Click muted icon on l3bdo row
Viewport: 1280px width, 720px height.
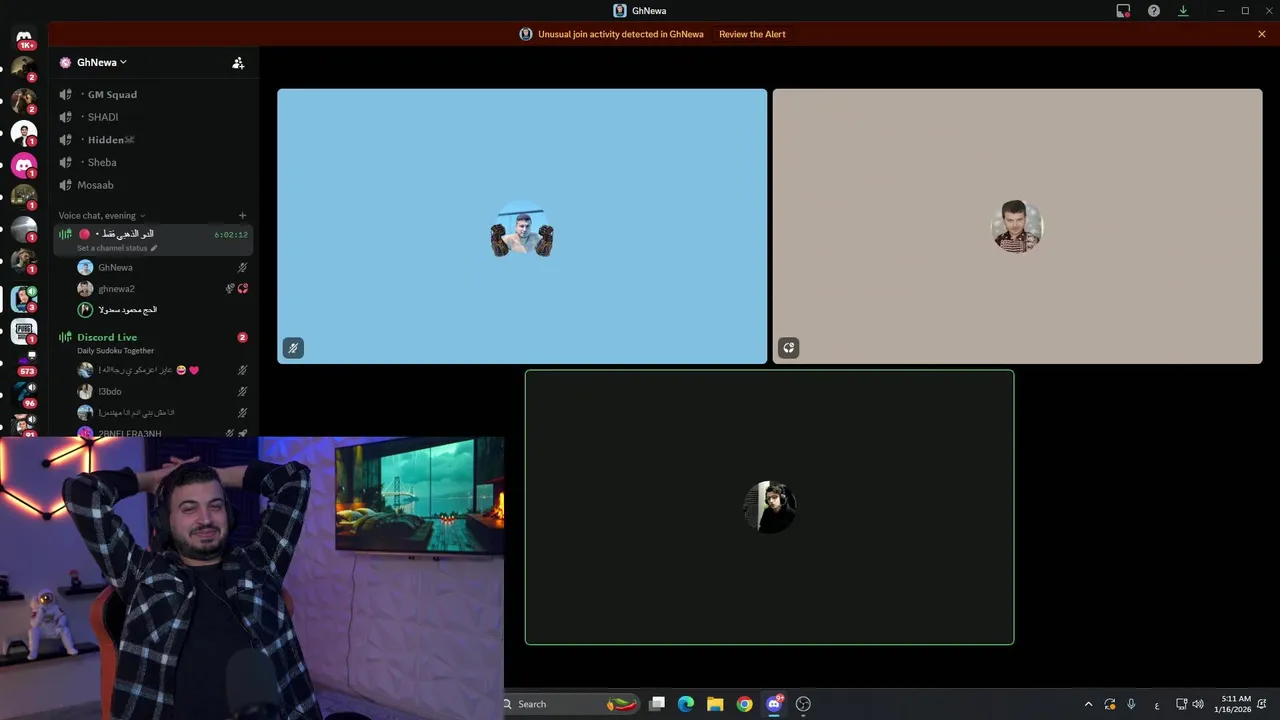[x=242, y=391]
